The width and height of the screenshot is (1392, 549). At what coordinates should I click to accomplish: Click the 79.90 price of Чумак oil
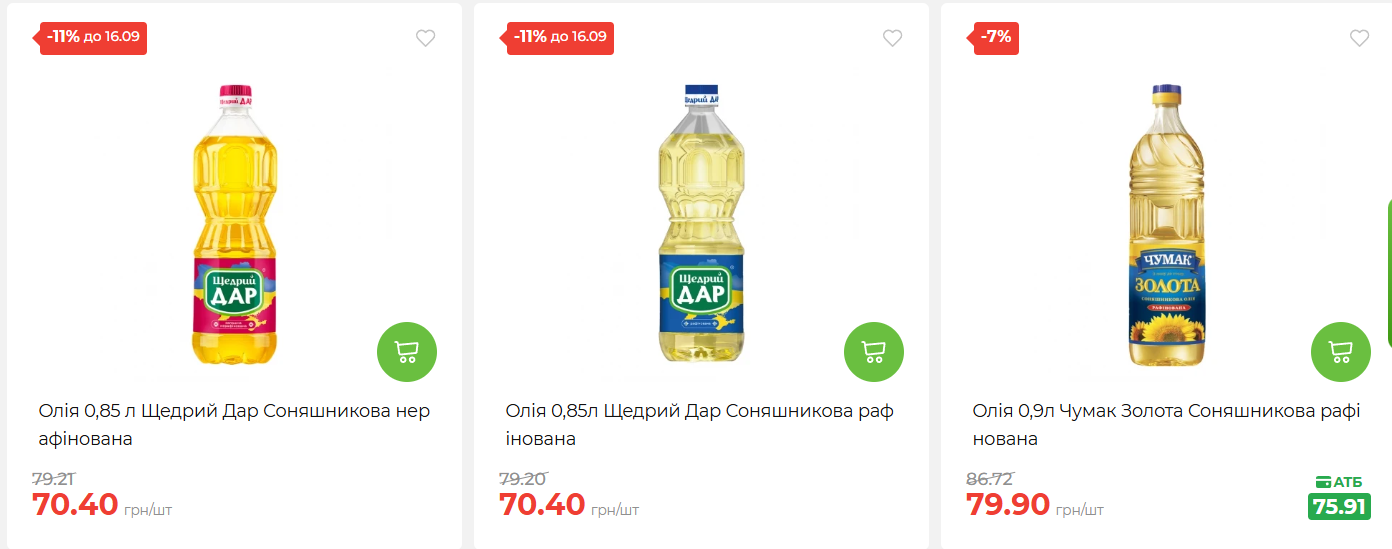tap(1008, 505)
